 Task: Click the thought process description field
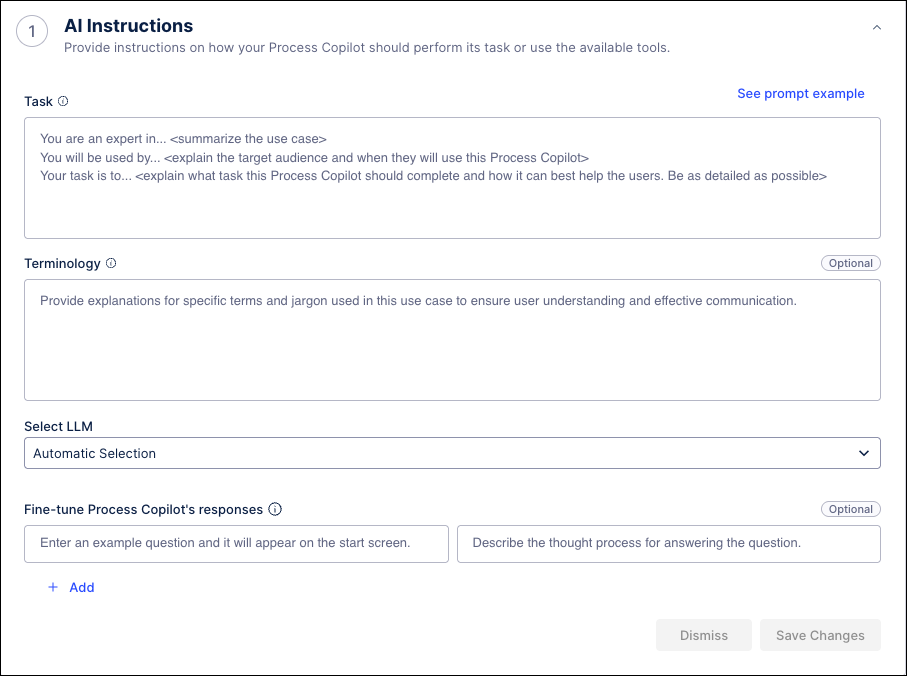[668, 544]
